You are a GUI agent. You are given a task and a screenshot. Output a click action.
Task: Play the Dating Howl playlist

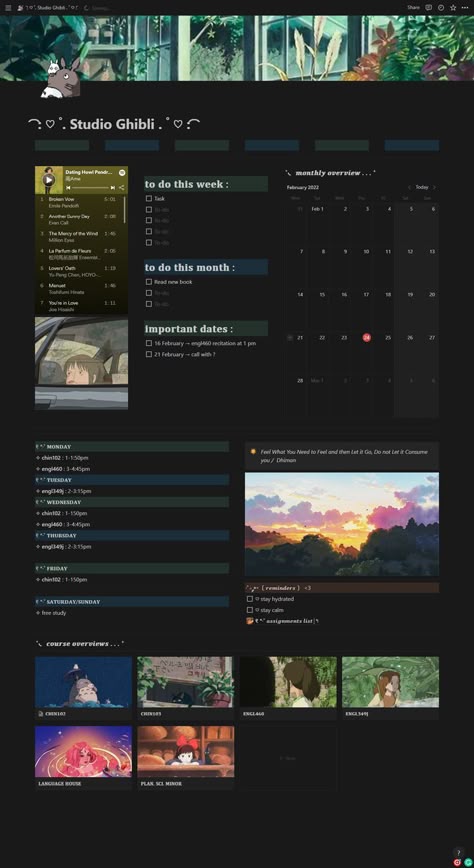click(49, 180)
